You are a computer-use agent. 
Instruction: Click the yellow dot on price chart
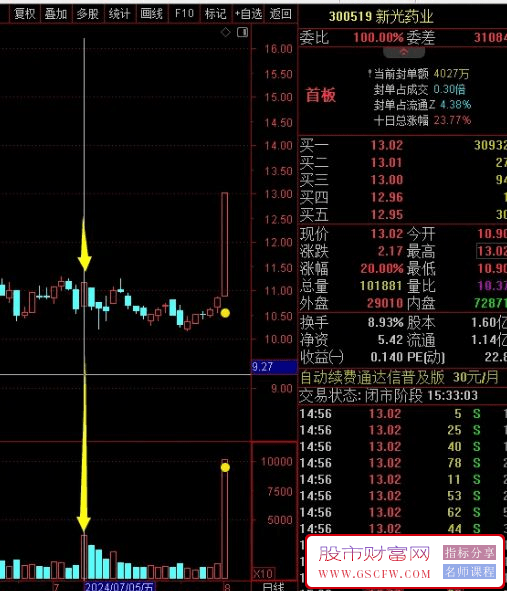[225, 313]
